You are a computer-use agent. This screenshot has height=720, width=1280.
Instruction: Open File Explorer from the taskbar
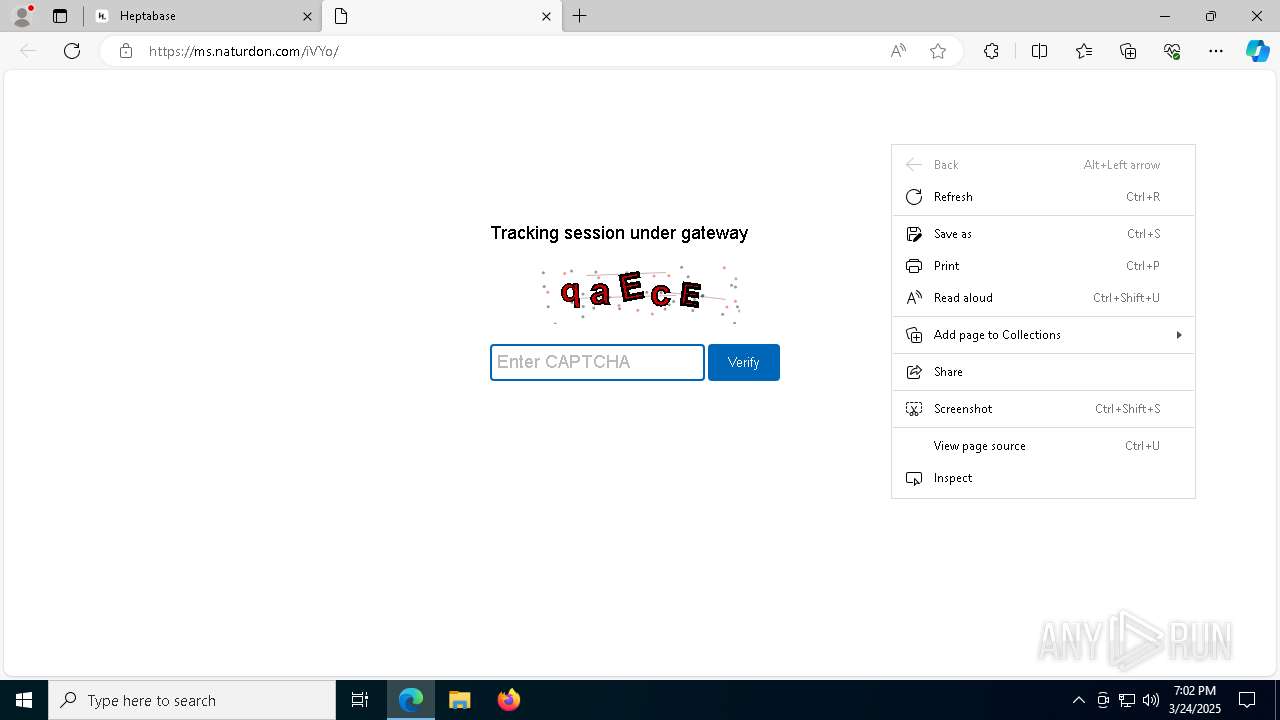coord(460,700)
